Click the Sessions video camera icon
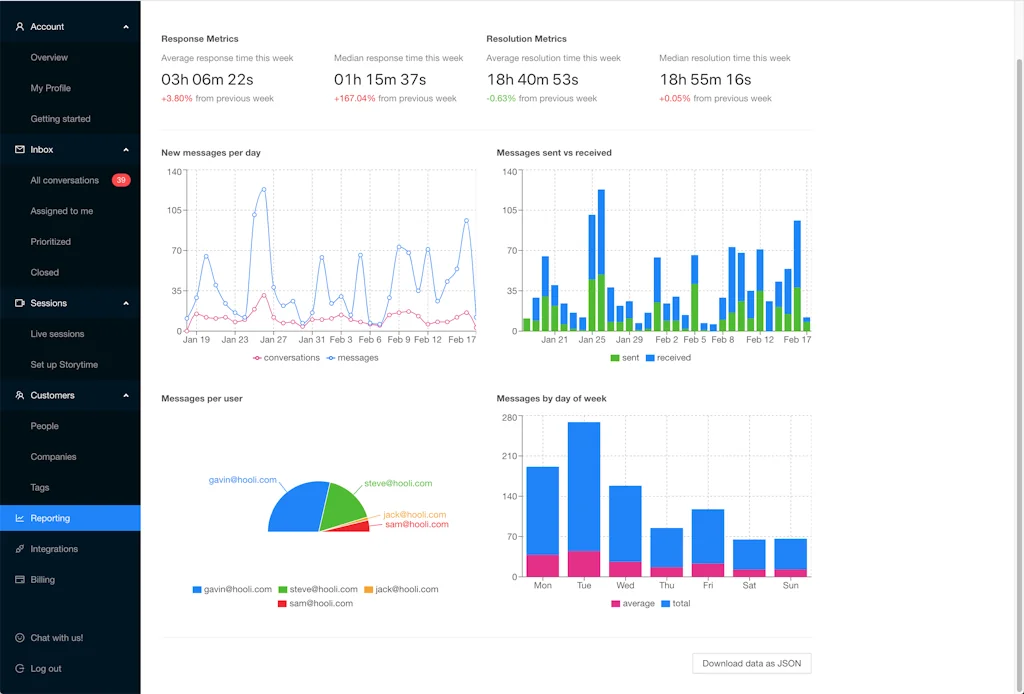 (20, 303)
